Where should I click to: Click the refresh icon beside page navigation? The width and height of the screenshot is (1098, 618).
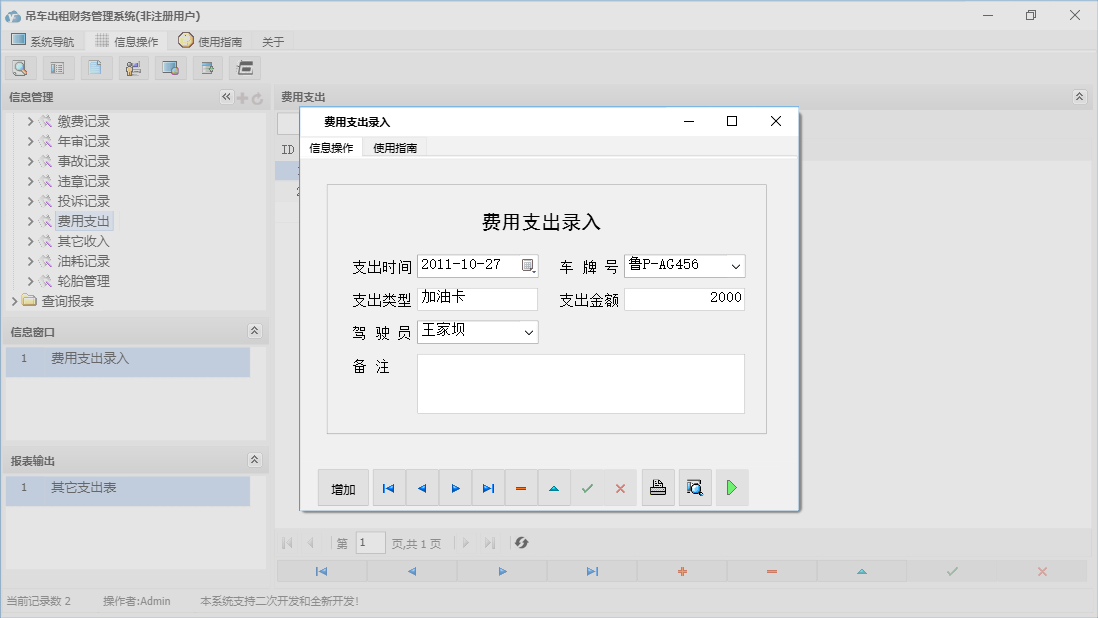[x=520, y=542]
